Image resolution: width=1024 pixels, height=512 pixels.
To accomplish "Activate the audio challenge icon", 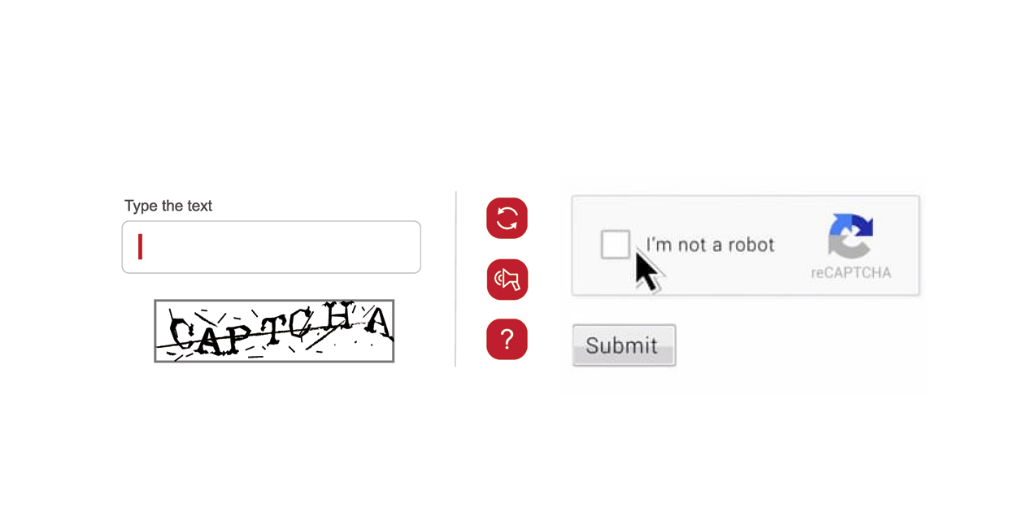I will (507, 280).
